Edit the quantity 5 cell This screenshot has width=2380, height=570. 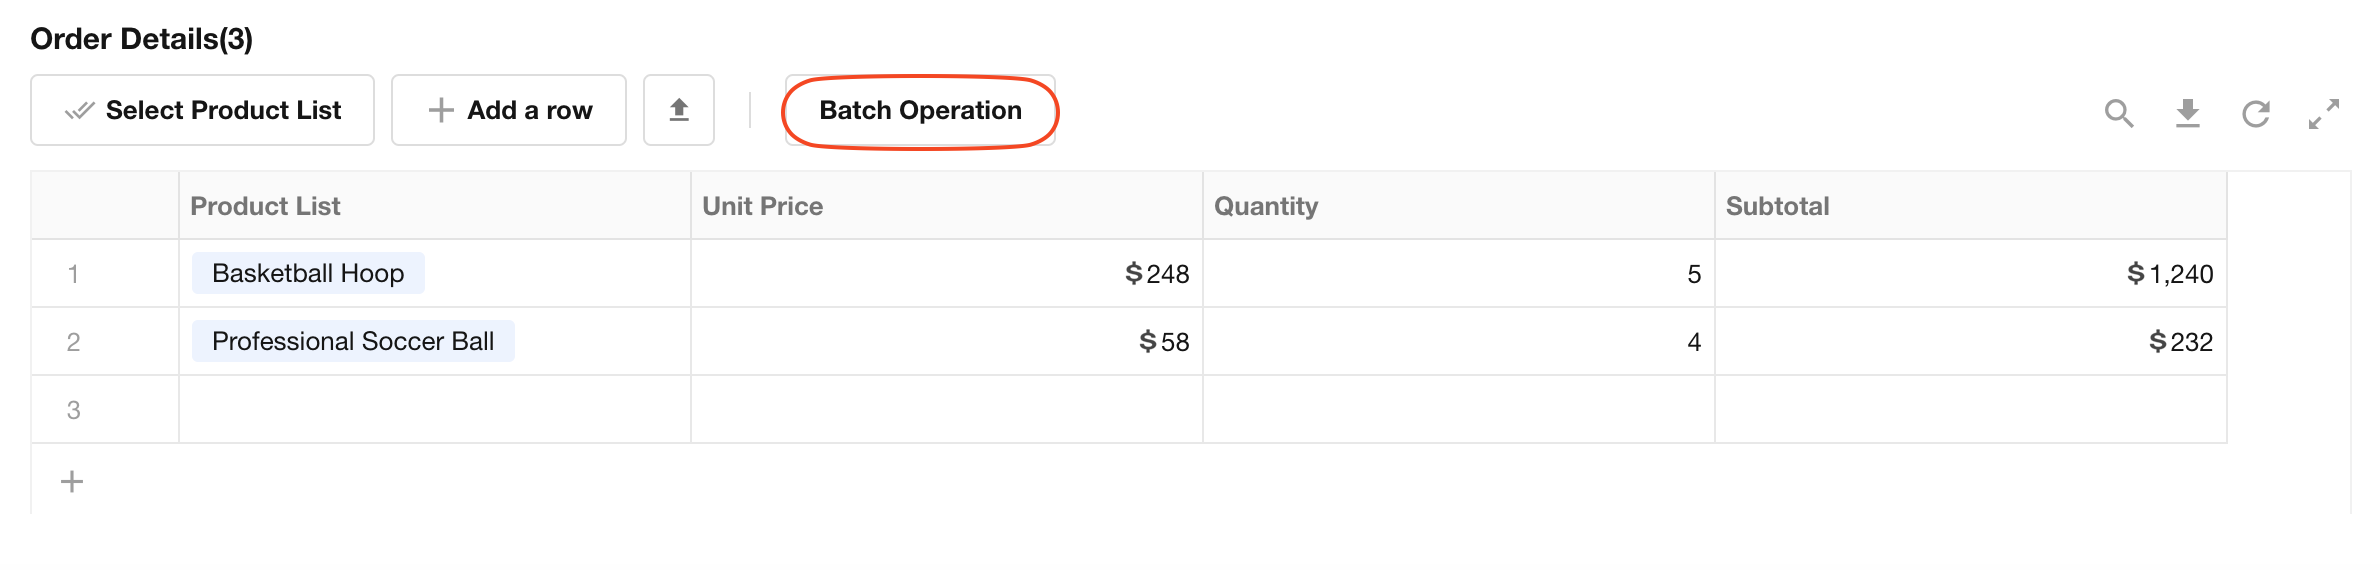coord(1459,273)
